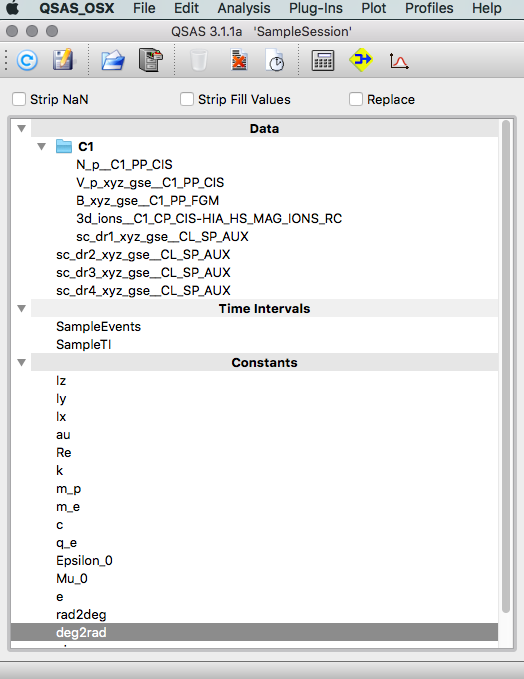Select N_p__C1_PP_CIS data item
The width and height of the screenshot is (524, 679).
click(x=124, y=165)
